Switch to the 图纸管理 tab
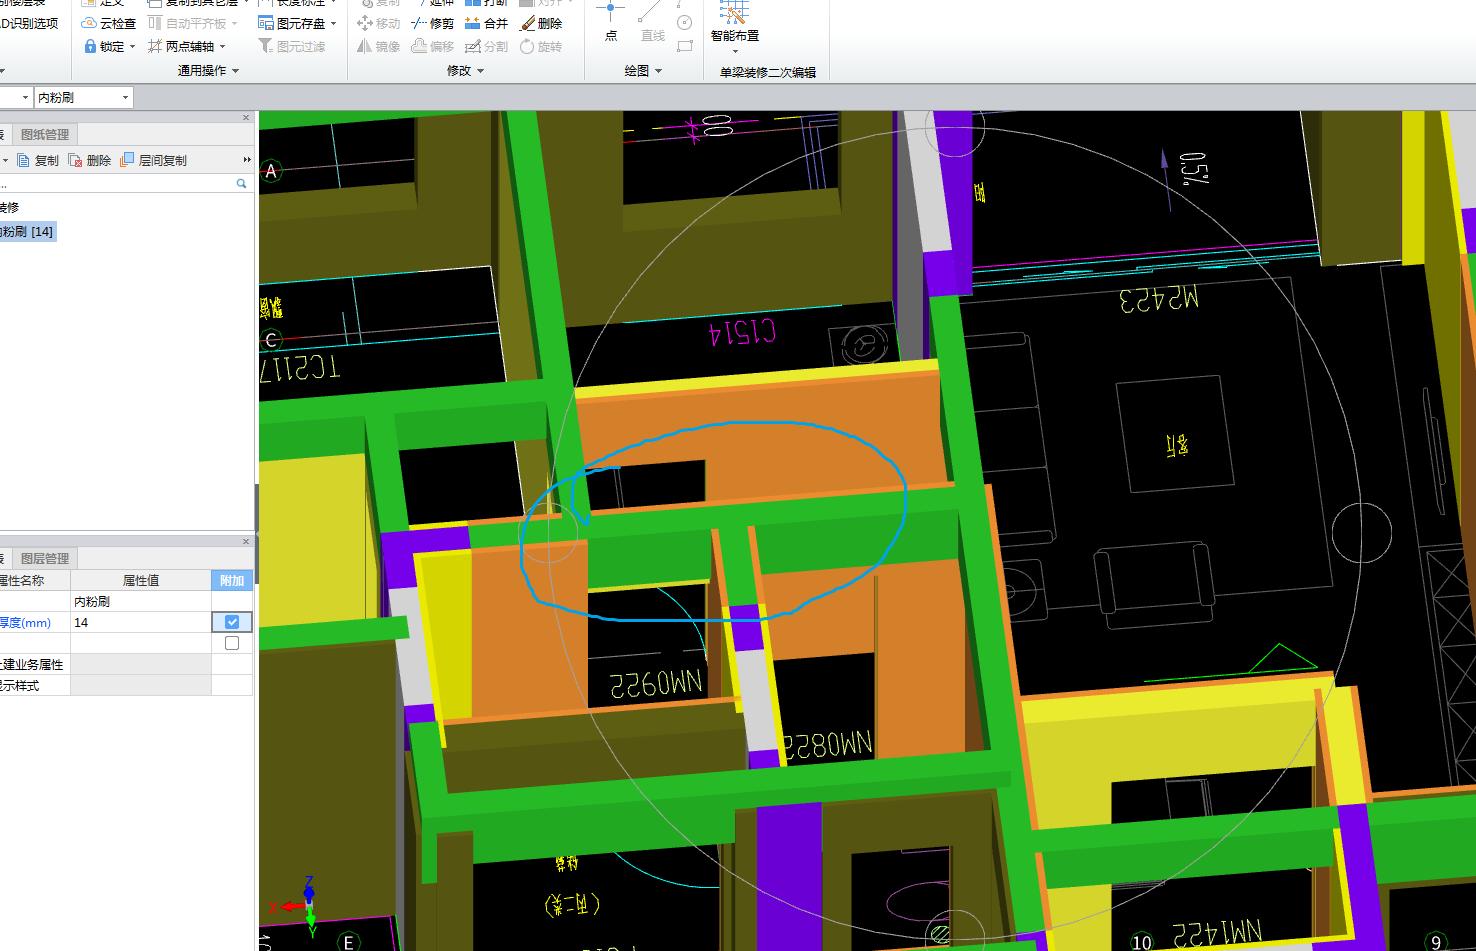The height and width of the screenshot is (951, 1476). pos(44,134)
